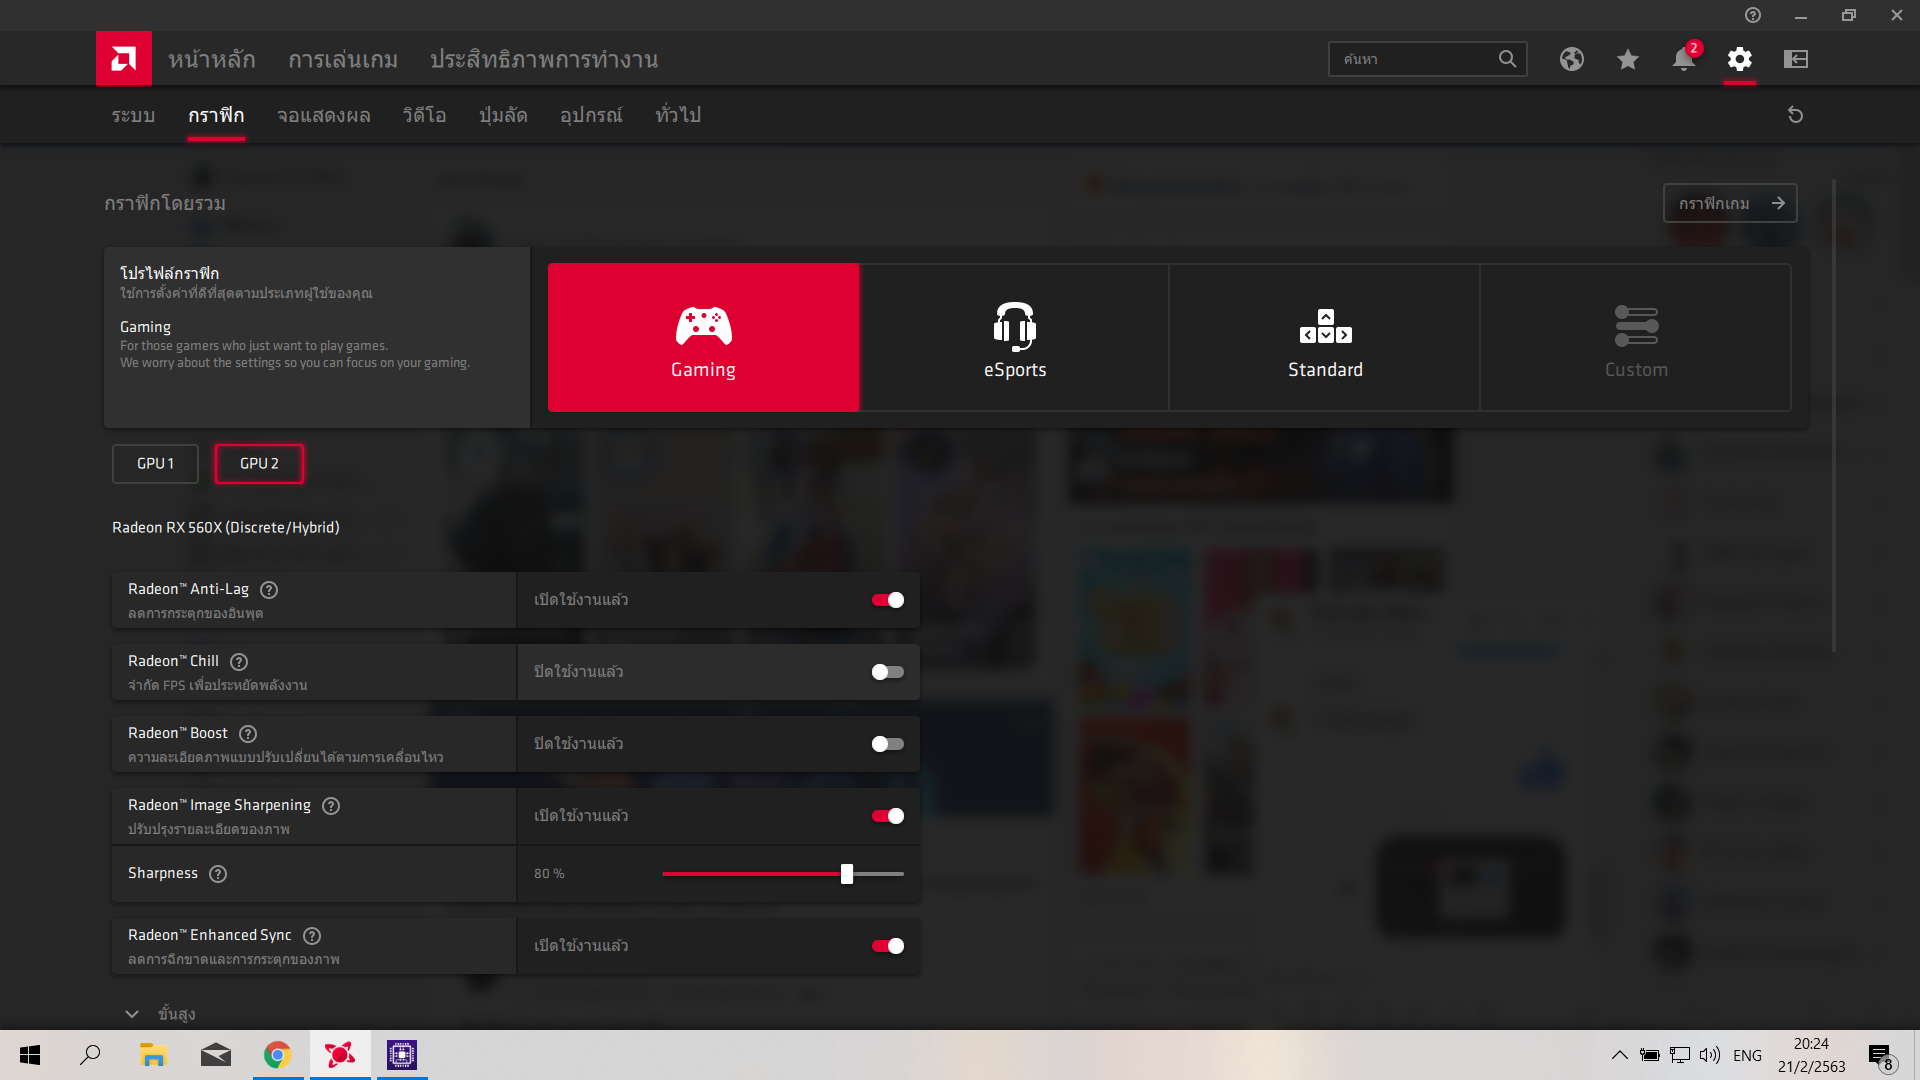
Task: Click the 'Radeon RX 560X (Discrete/Hybrid)' label
Action: [x=226, y=528]
